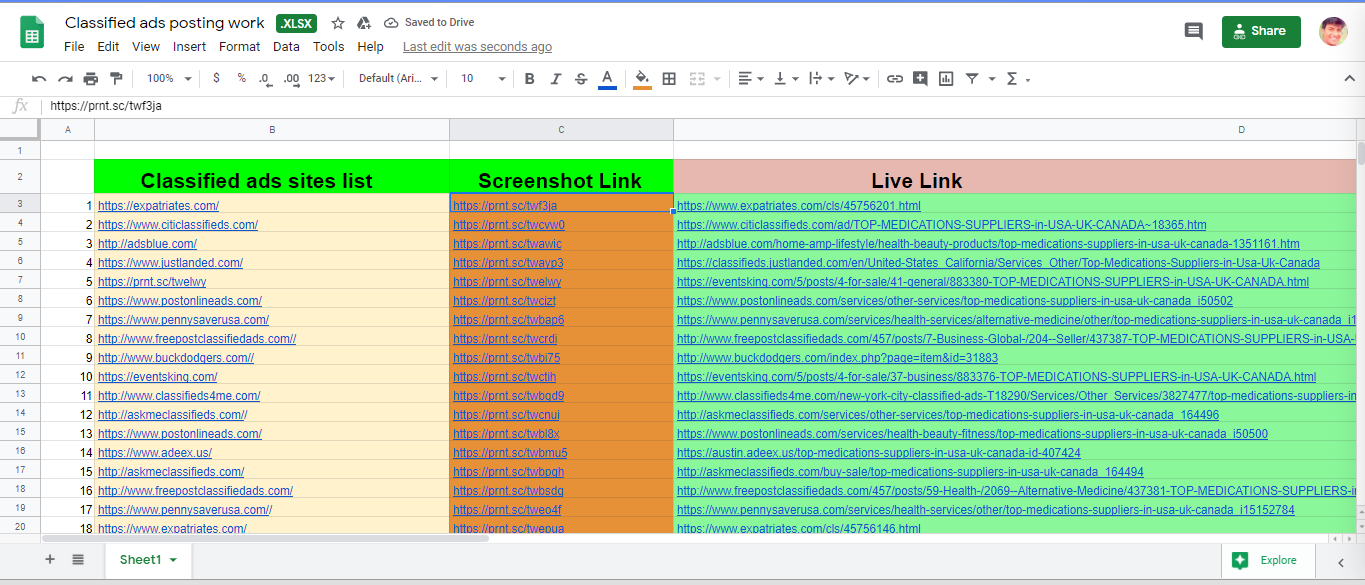
Task: Open the fill color picker
Action: tap(642, 79)
